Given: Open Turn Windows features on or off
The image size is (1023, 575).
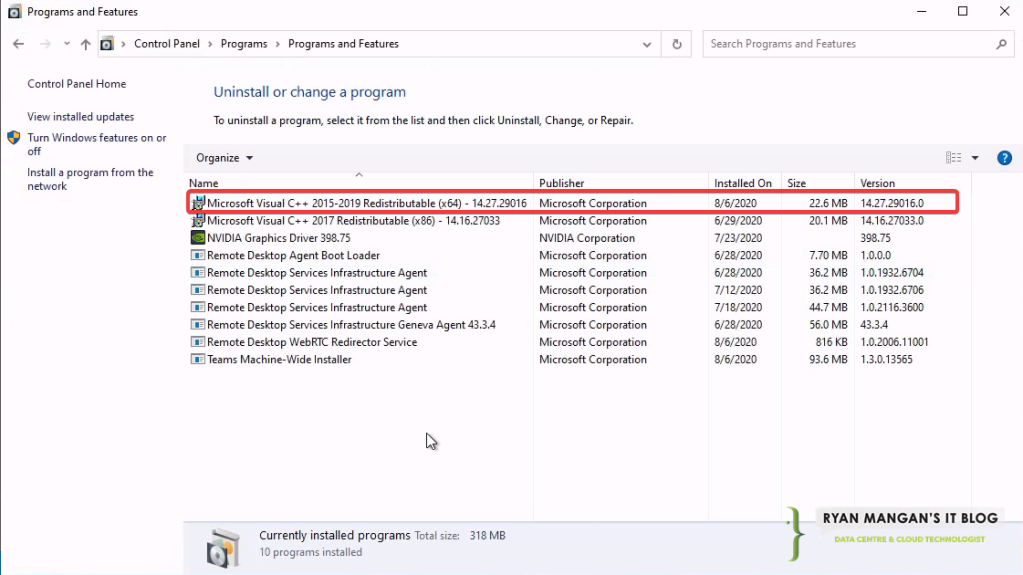Looking at the screenshot, I should pos(97,144).
